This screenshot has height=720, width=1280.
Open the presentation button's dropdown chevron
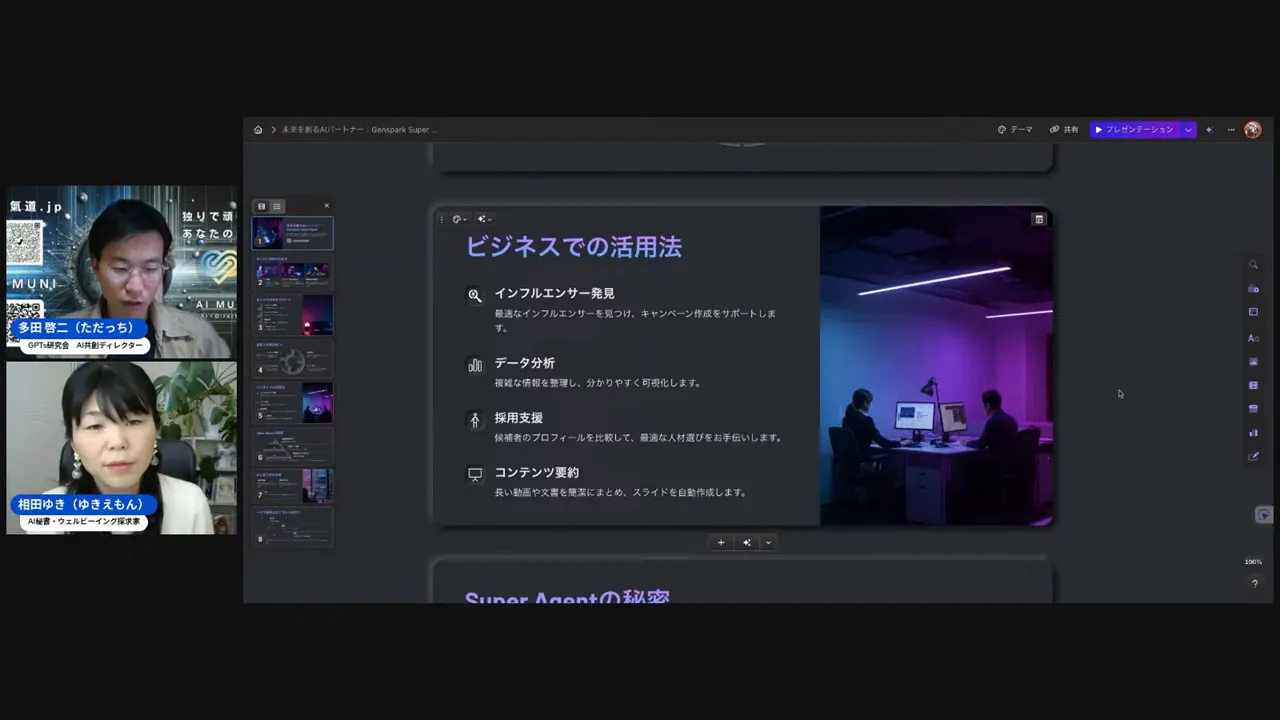tap(1188, 129)
